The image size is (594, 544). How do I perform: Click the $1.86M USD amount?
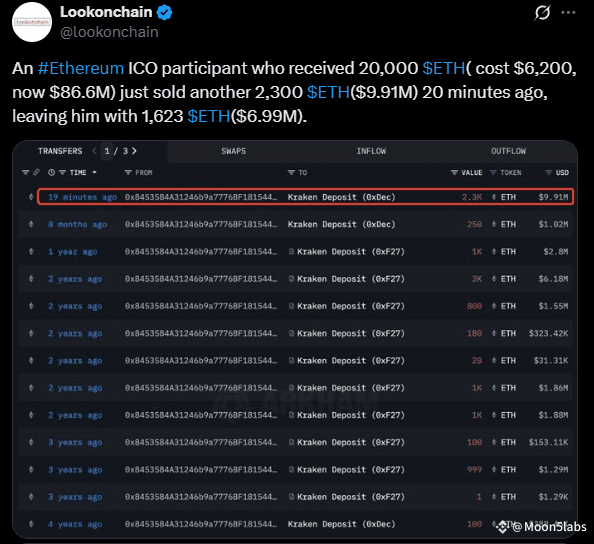tap(553, 388)
